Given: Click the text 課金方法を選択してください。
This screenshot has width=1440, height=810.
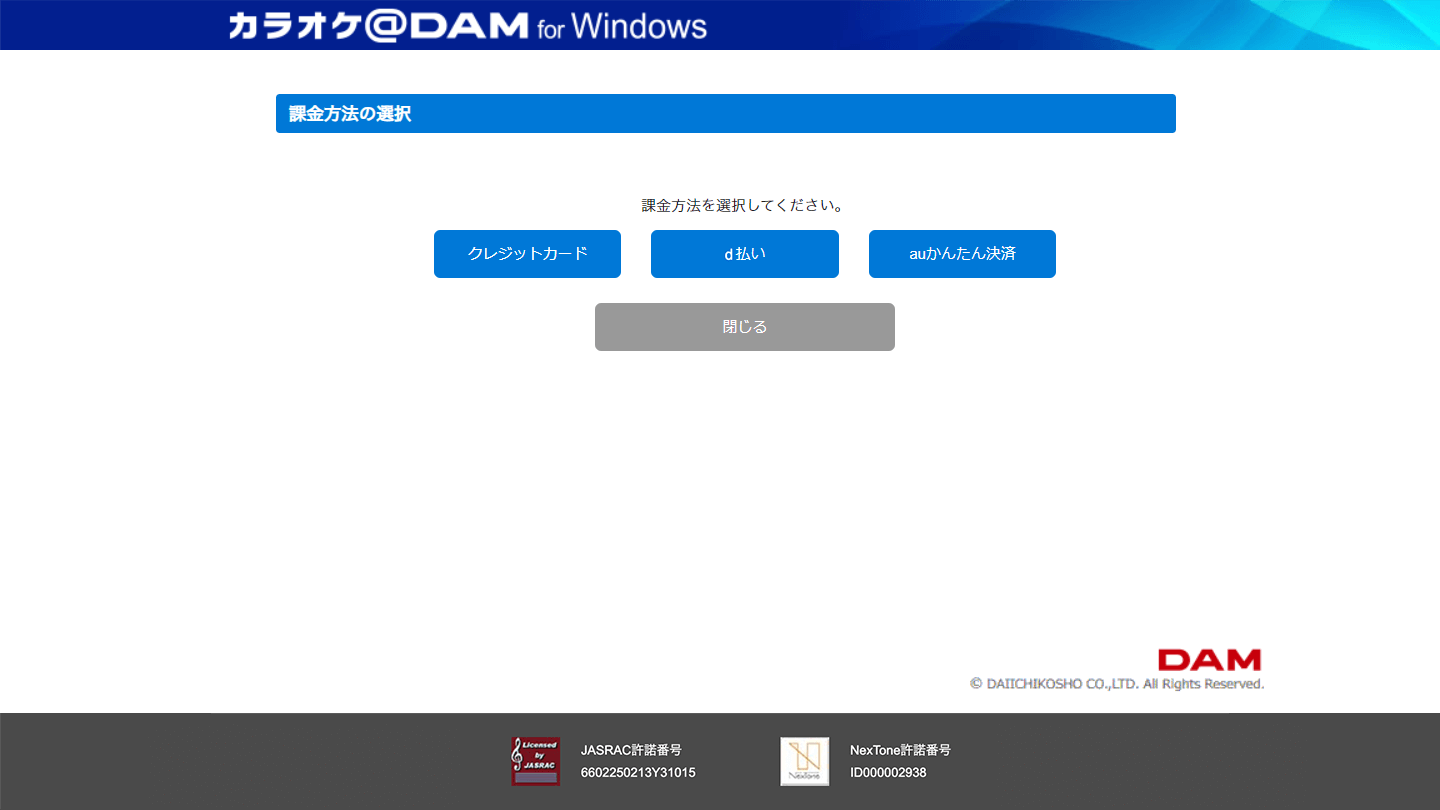Looking at the screenshot, I should pos(744,206).
